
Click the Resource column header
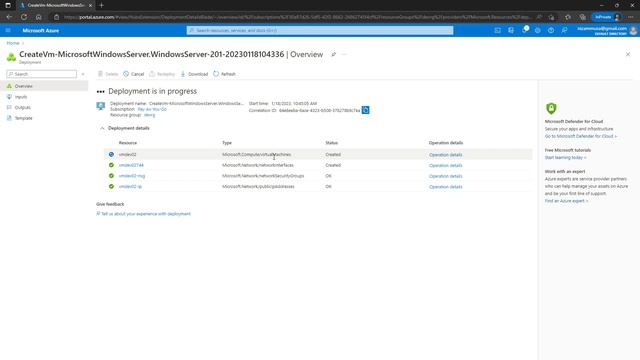coord(128,143)
